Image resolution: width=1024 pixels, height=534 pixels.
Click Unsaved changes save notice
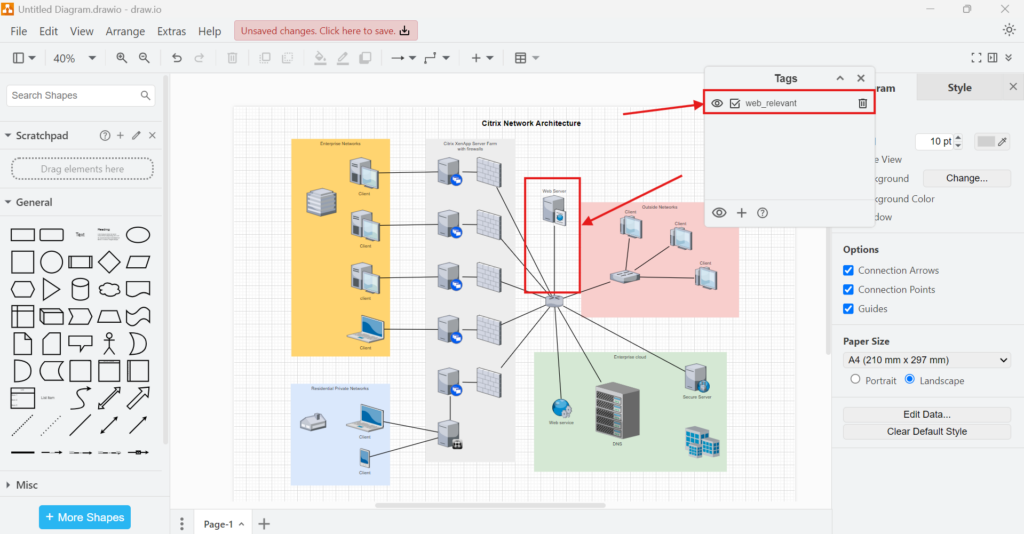tap(326, 31)
